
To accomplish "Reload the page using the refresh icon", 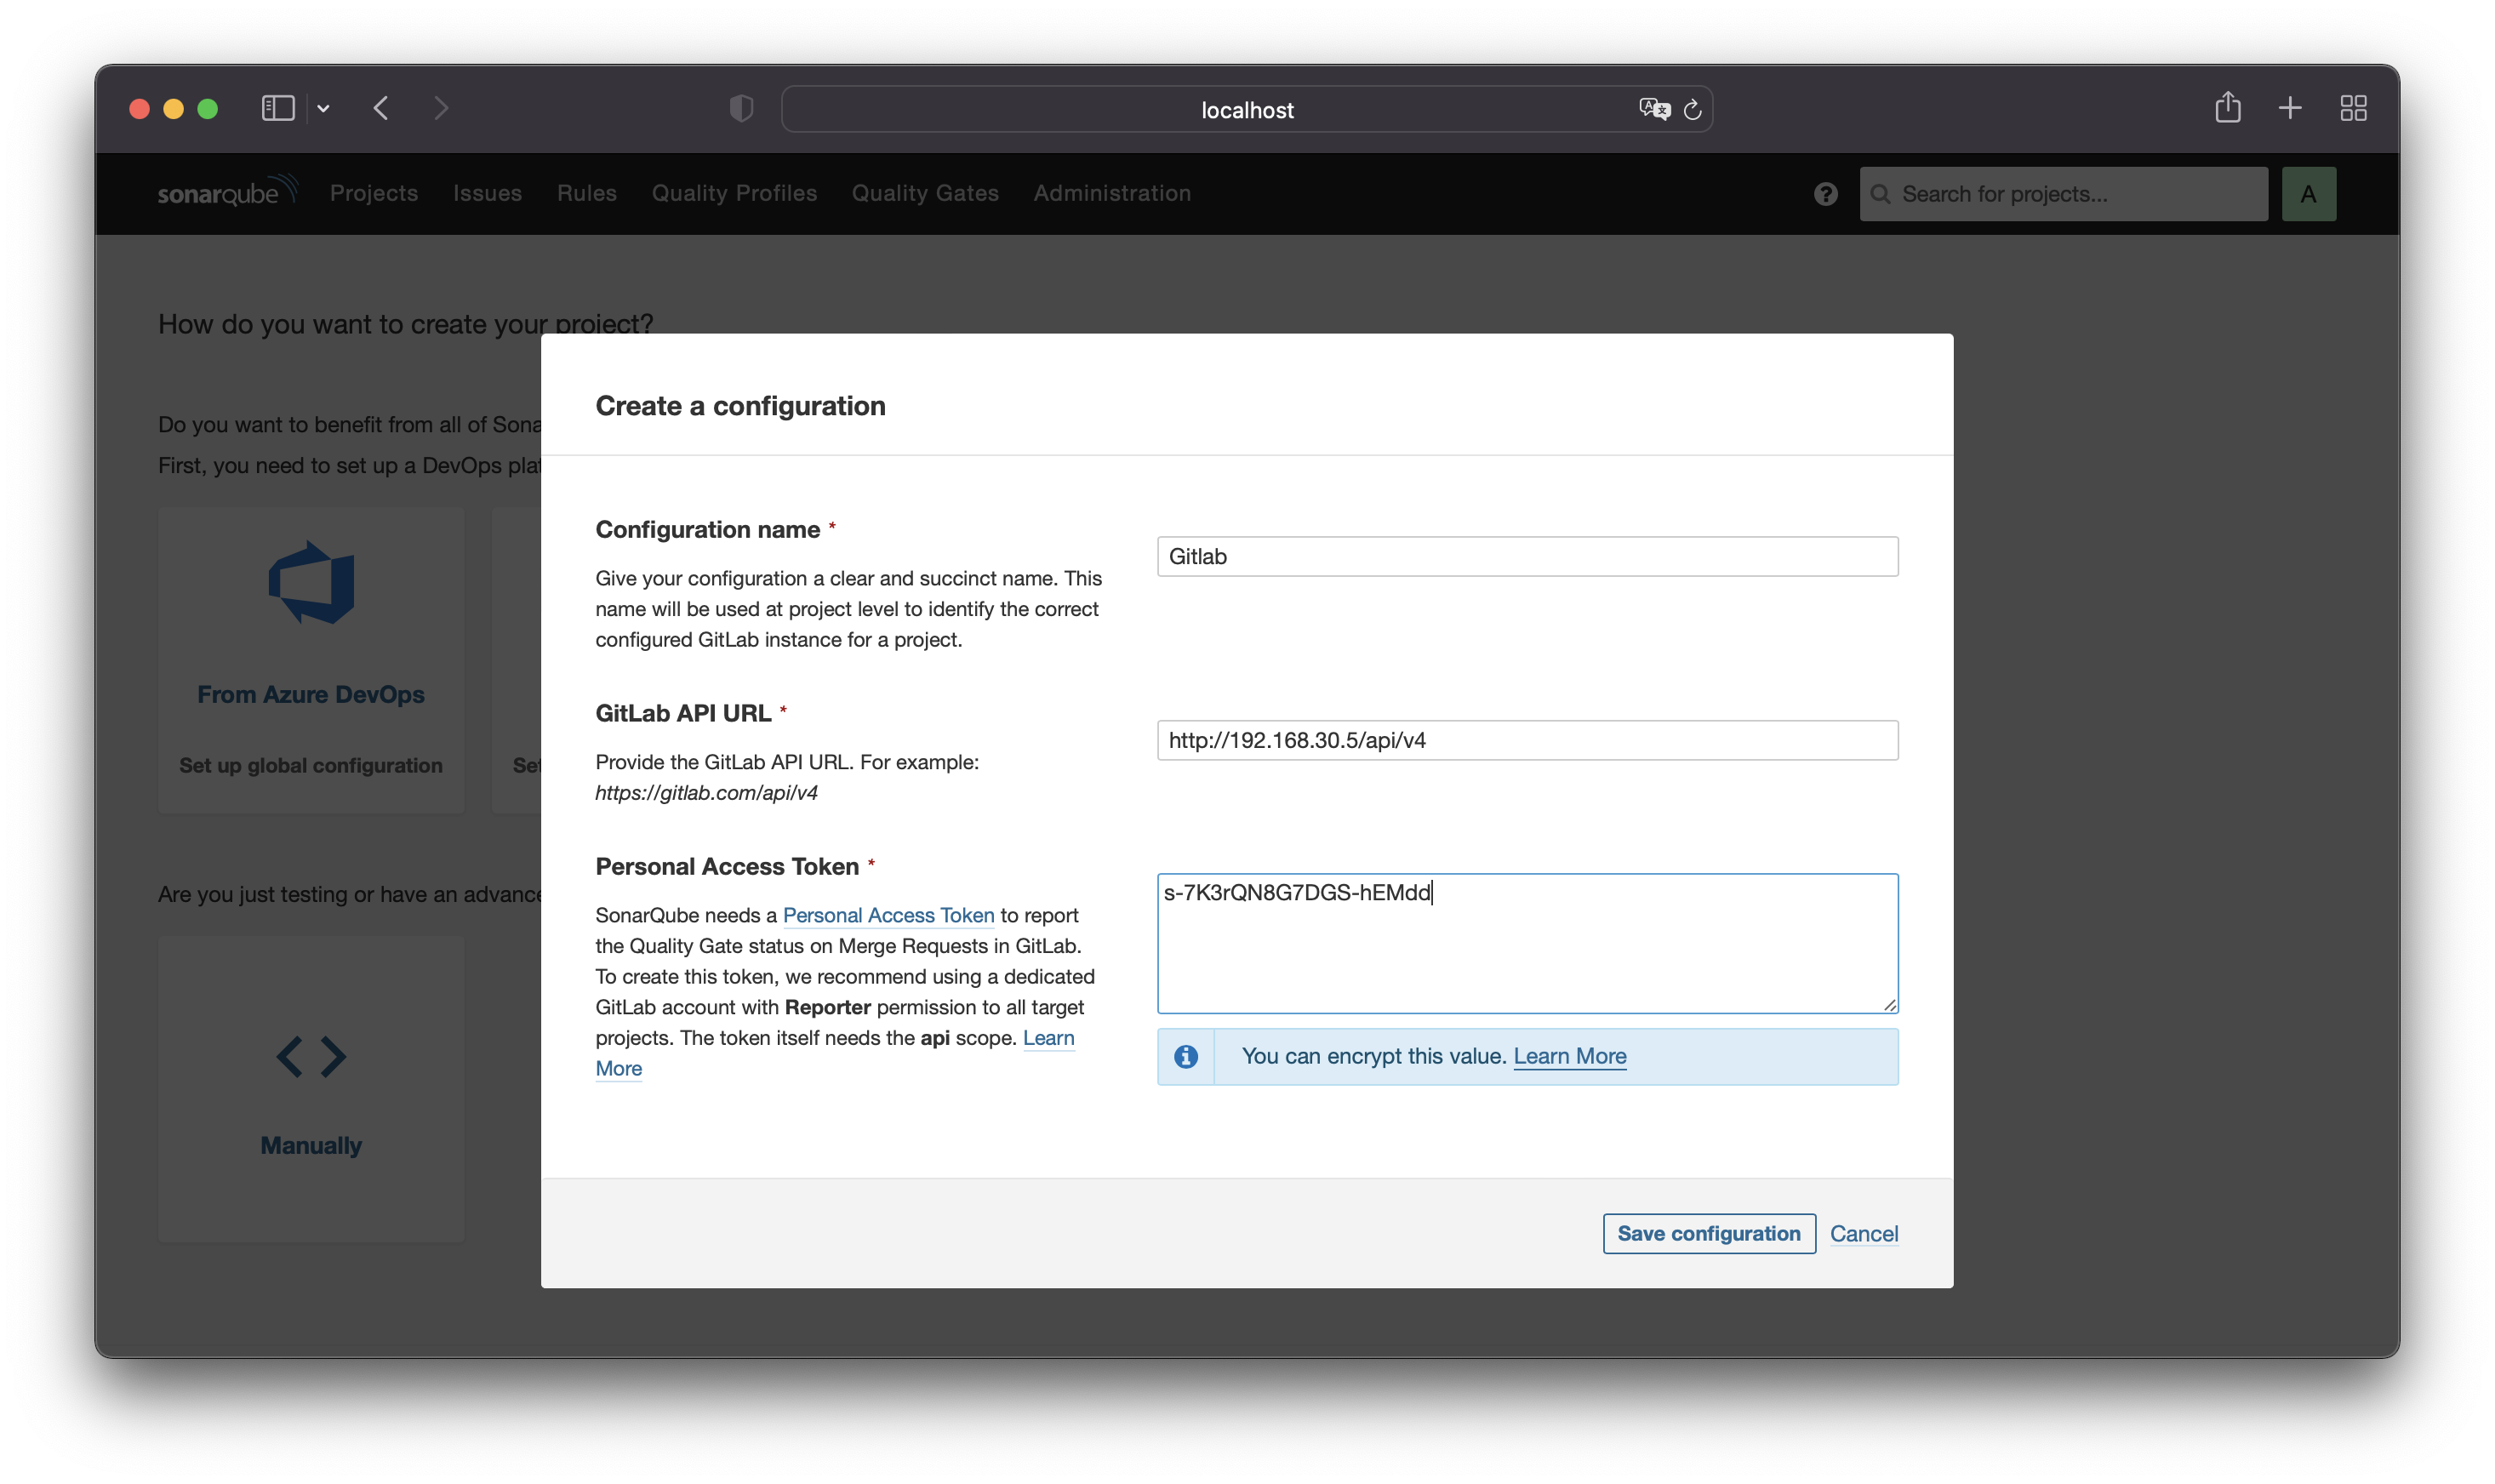I will [1692, 110].
